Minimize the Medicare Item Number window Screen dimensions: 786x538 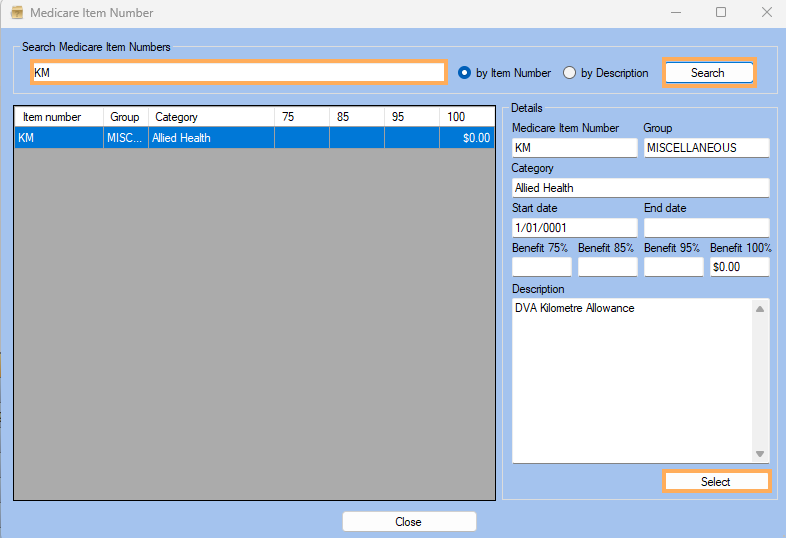click(x=676, y=13)
